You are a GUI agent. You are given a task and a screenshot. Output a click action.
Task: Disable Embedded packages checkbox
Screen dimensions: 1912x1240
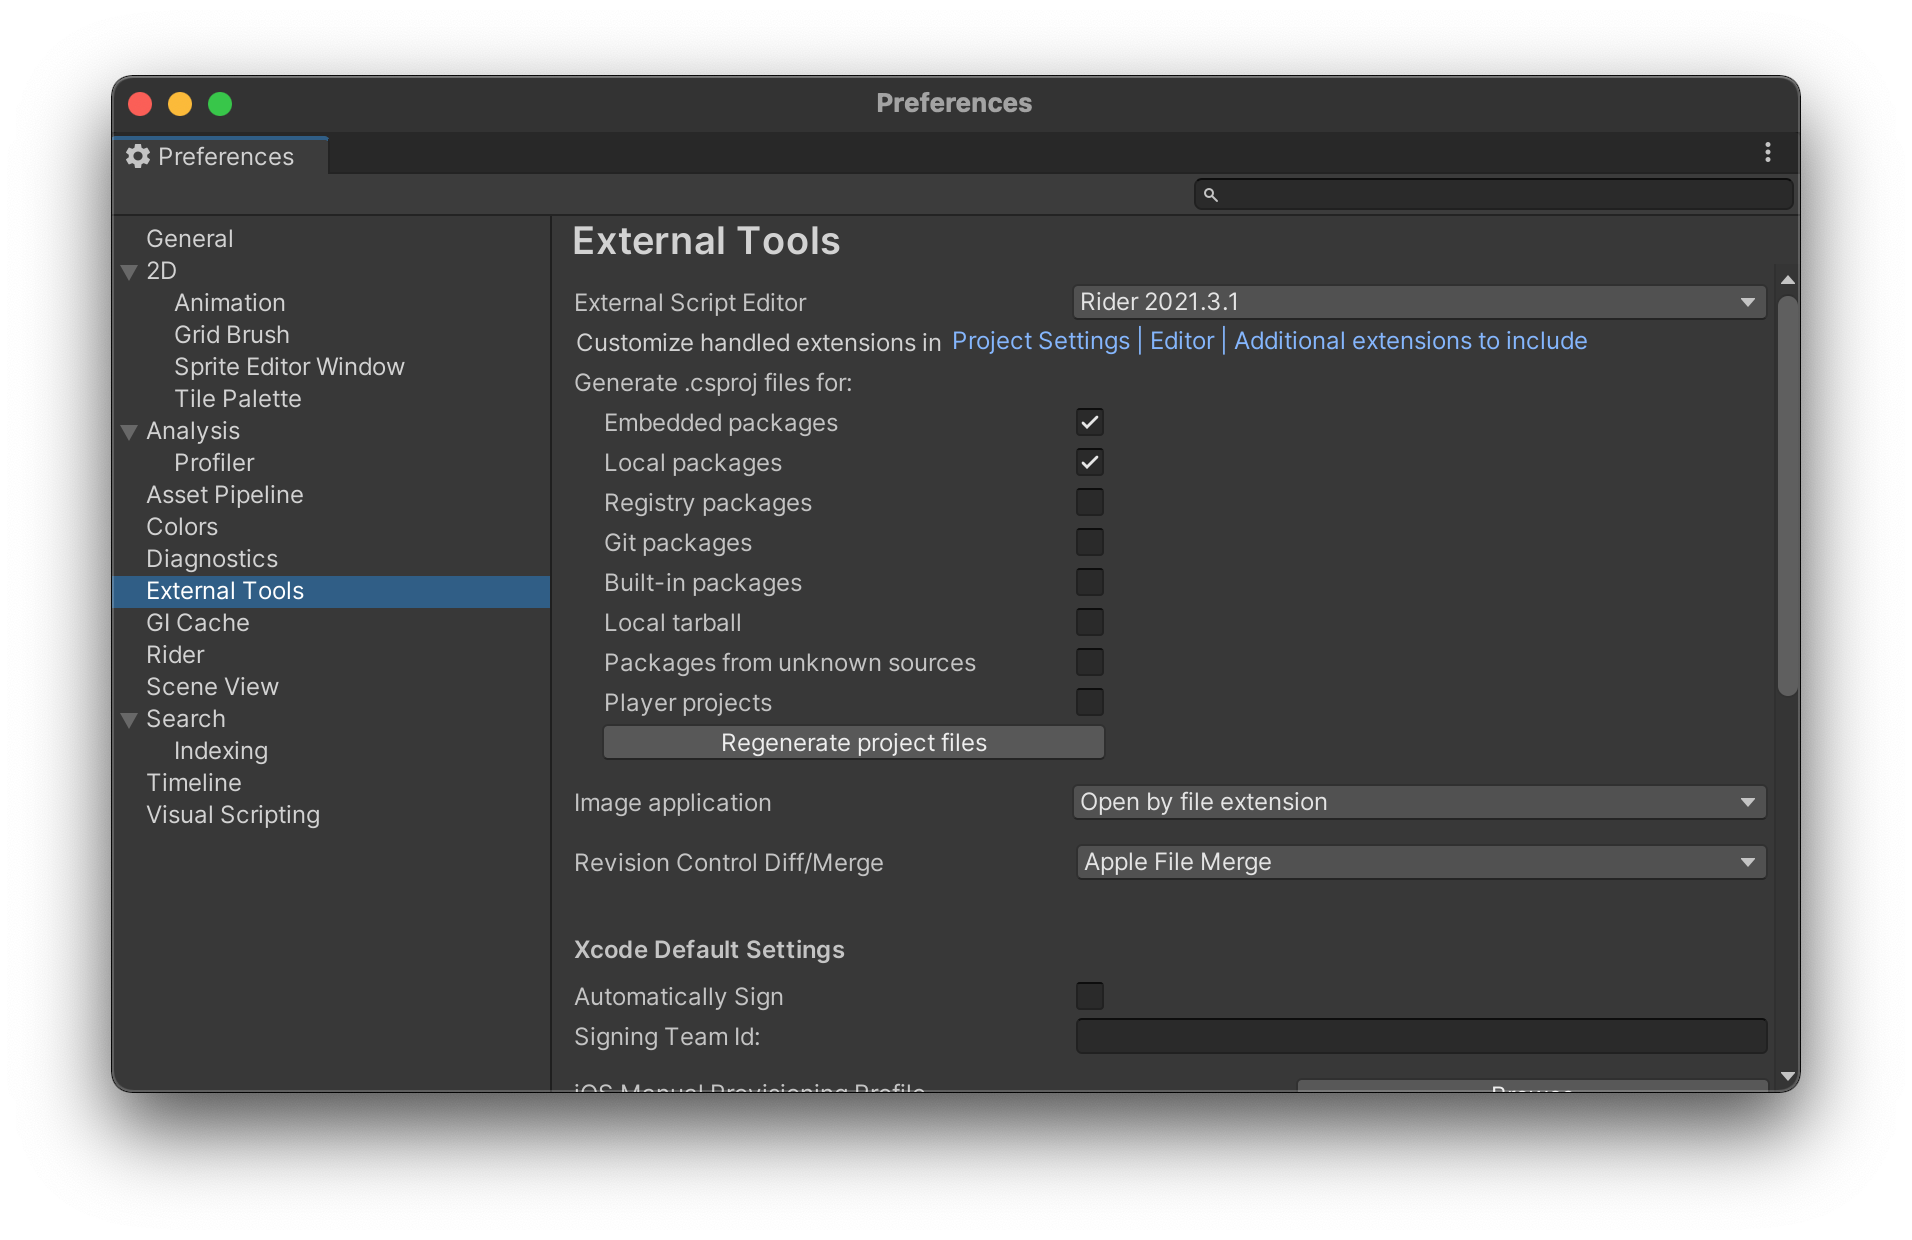tap(1089, 423)
